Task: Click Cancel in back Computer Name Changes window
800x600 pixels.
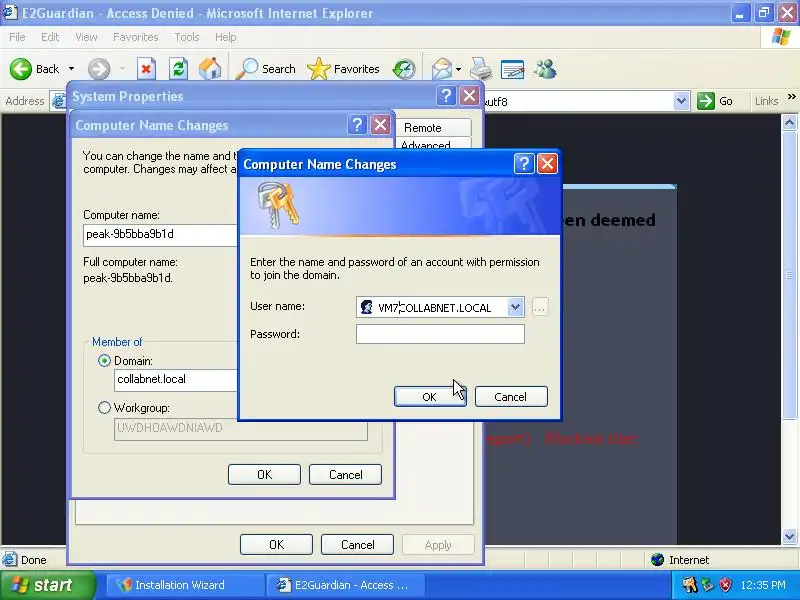Action: [x=345, y=474]
